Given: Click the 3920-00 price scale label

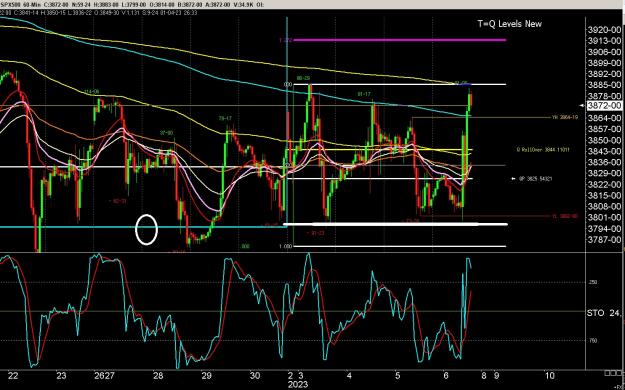Looking at the screenshot, I should pyautogui.click(x=604, y=30).
